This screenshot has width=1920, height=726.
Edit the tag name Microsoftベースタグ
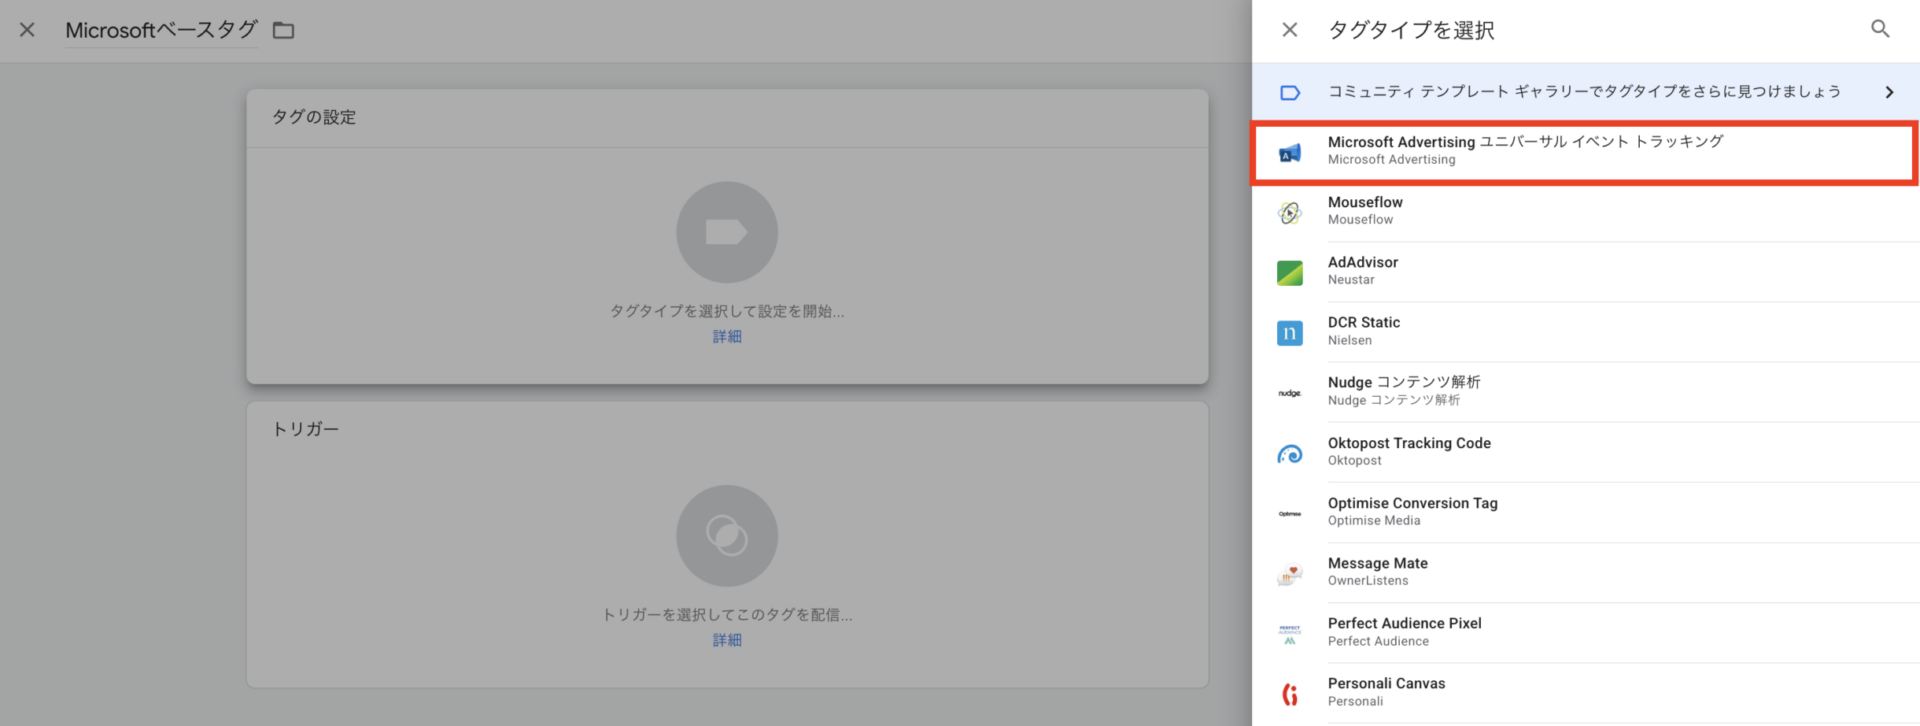(x=161, y=30)
